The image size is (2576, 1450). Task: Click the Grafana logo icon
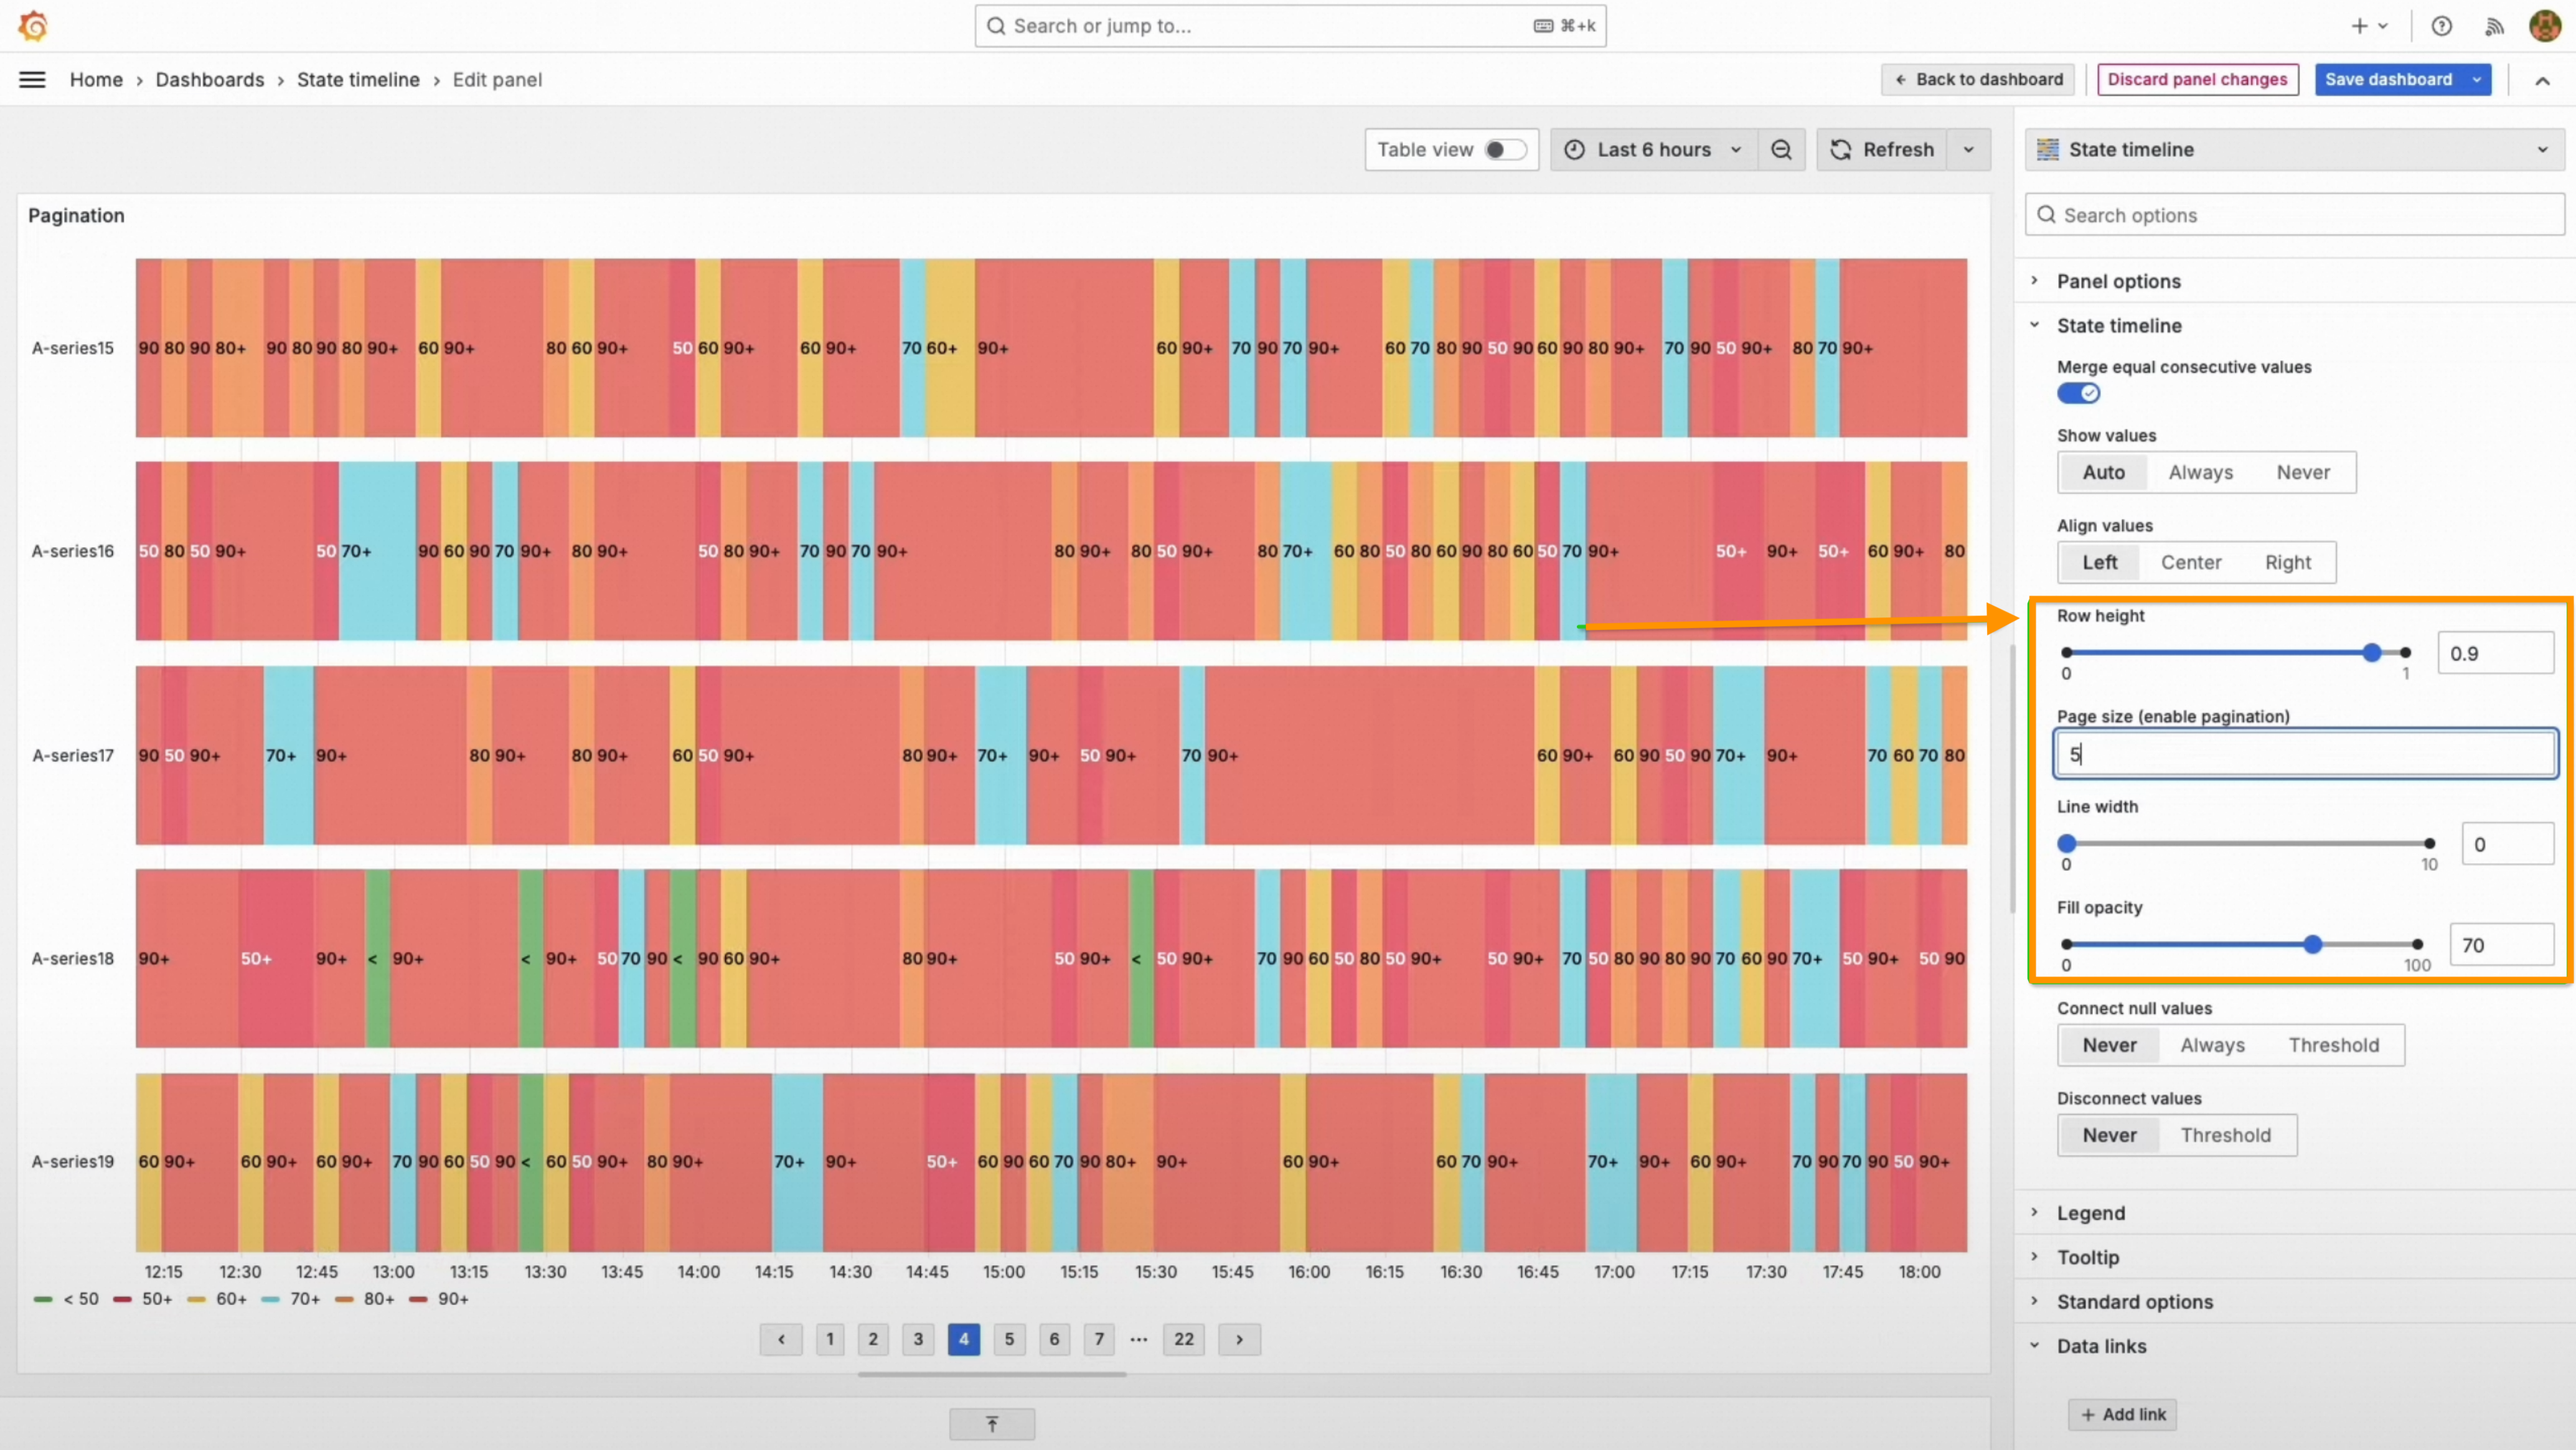click(x=33, y=26)
